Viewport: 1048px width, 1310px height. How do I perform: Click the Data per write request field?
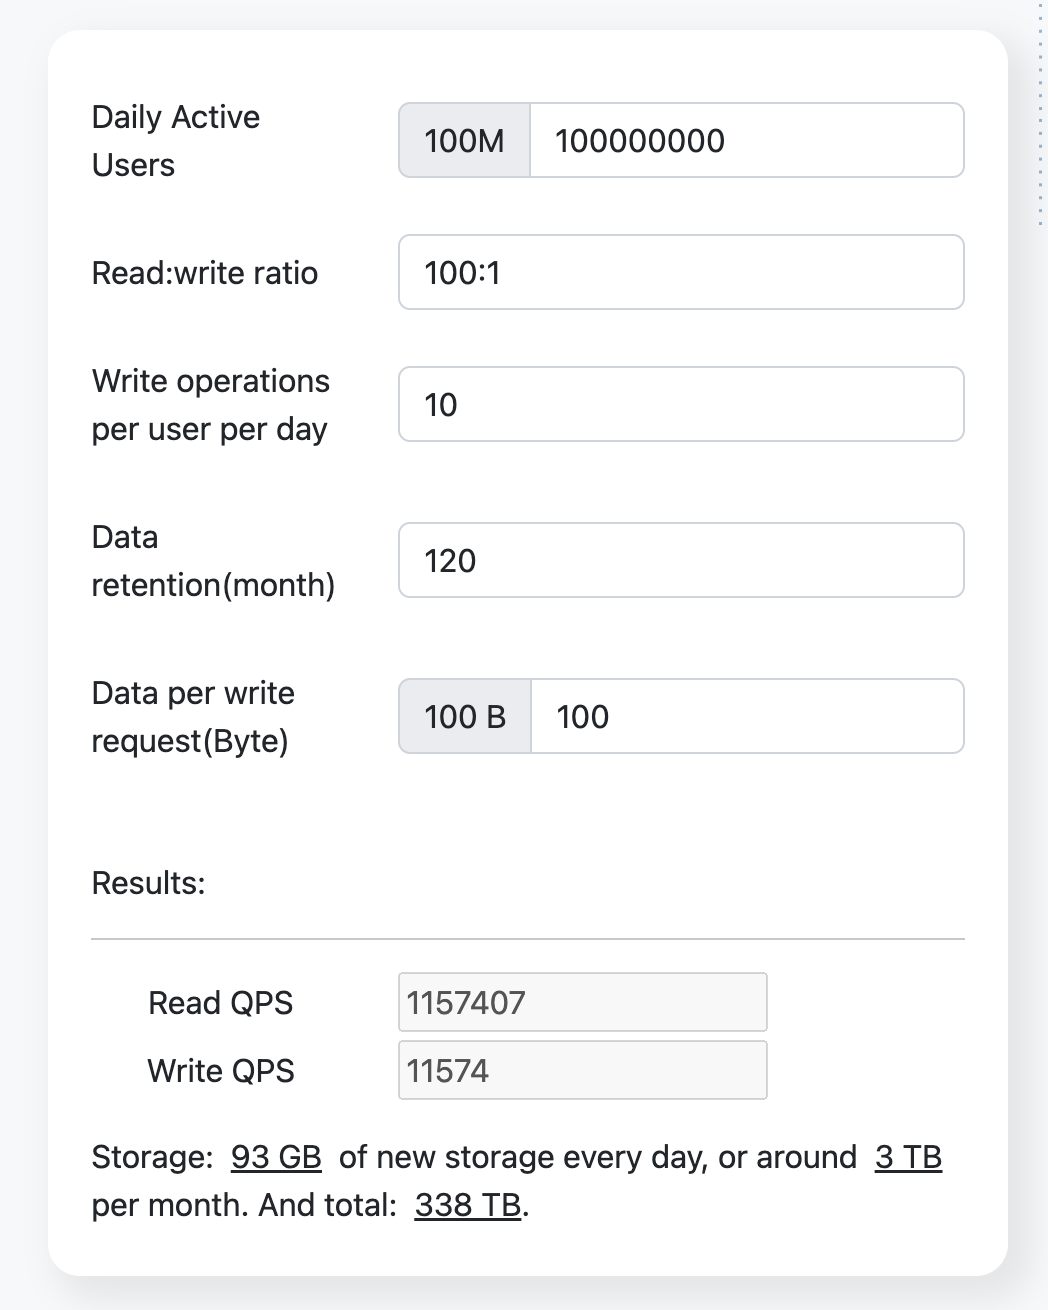[x=747, y=716]
